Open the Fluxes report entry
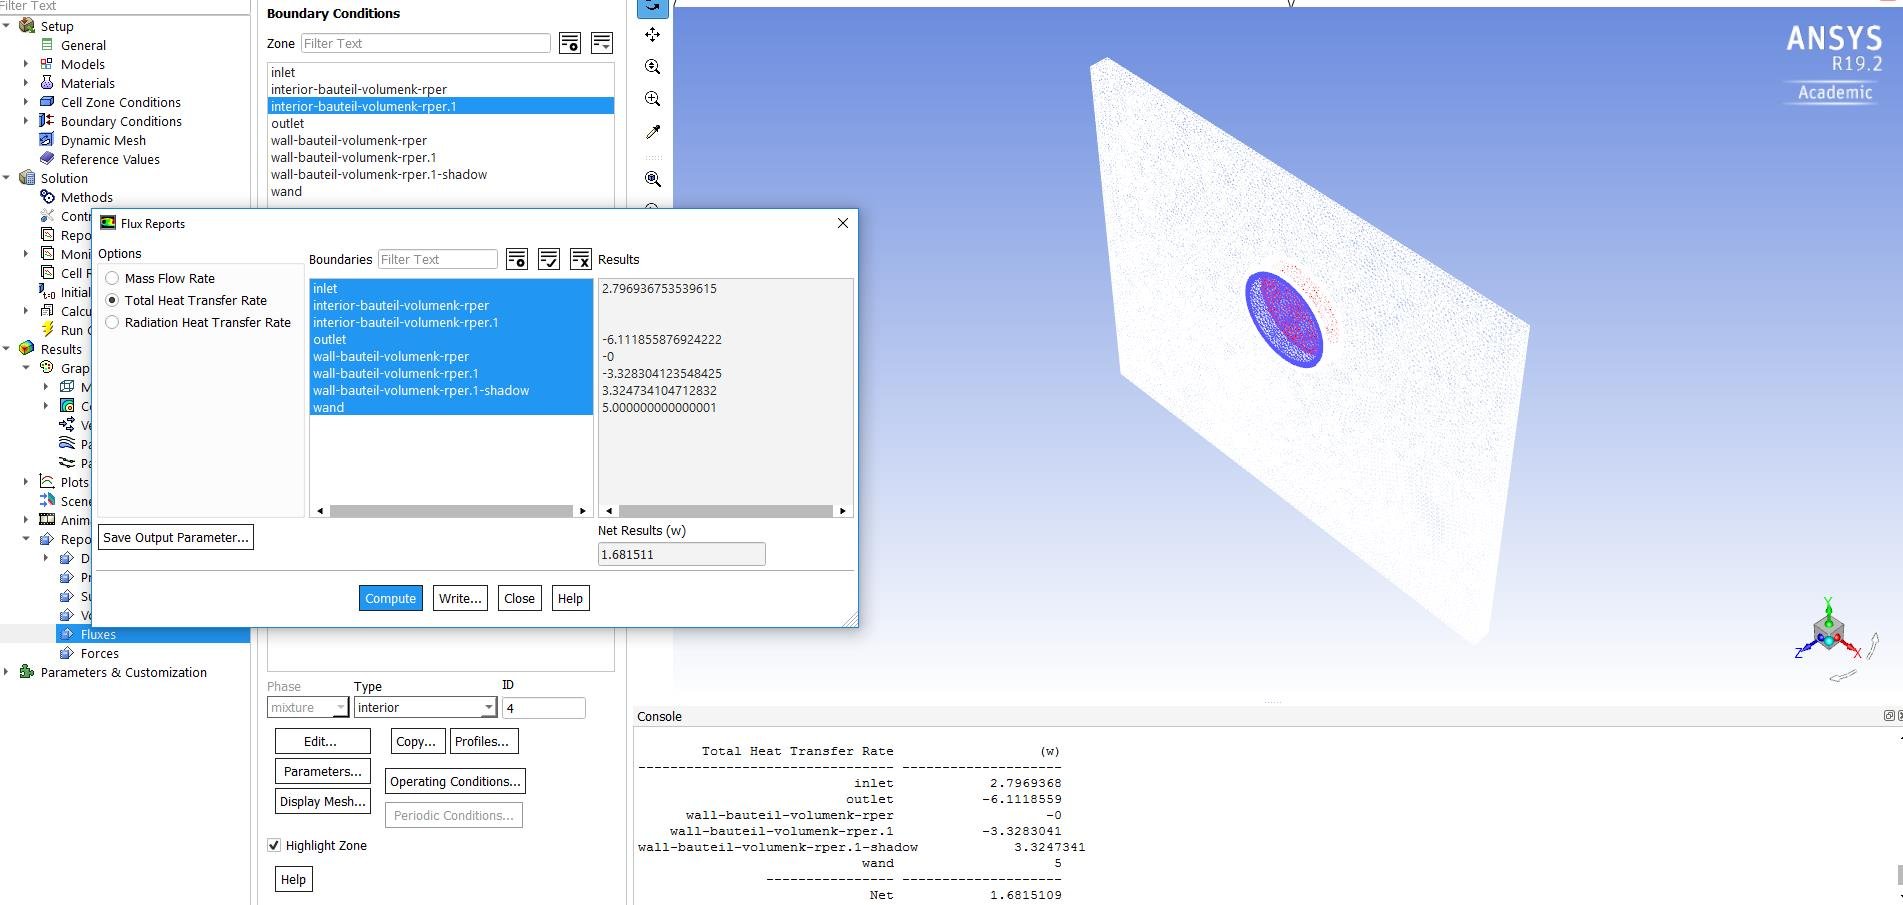The width and height of the screenshot is (1903, 905). pos(98,633)
